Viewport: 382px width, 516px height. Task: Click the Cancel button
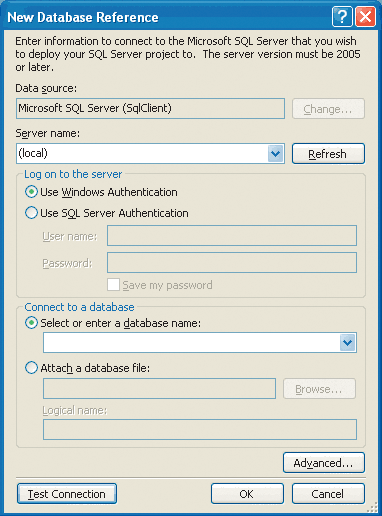click(328, 494)
